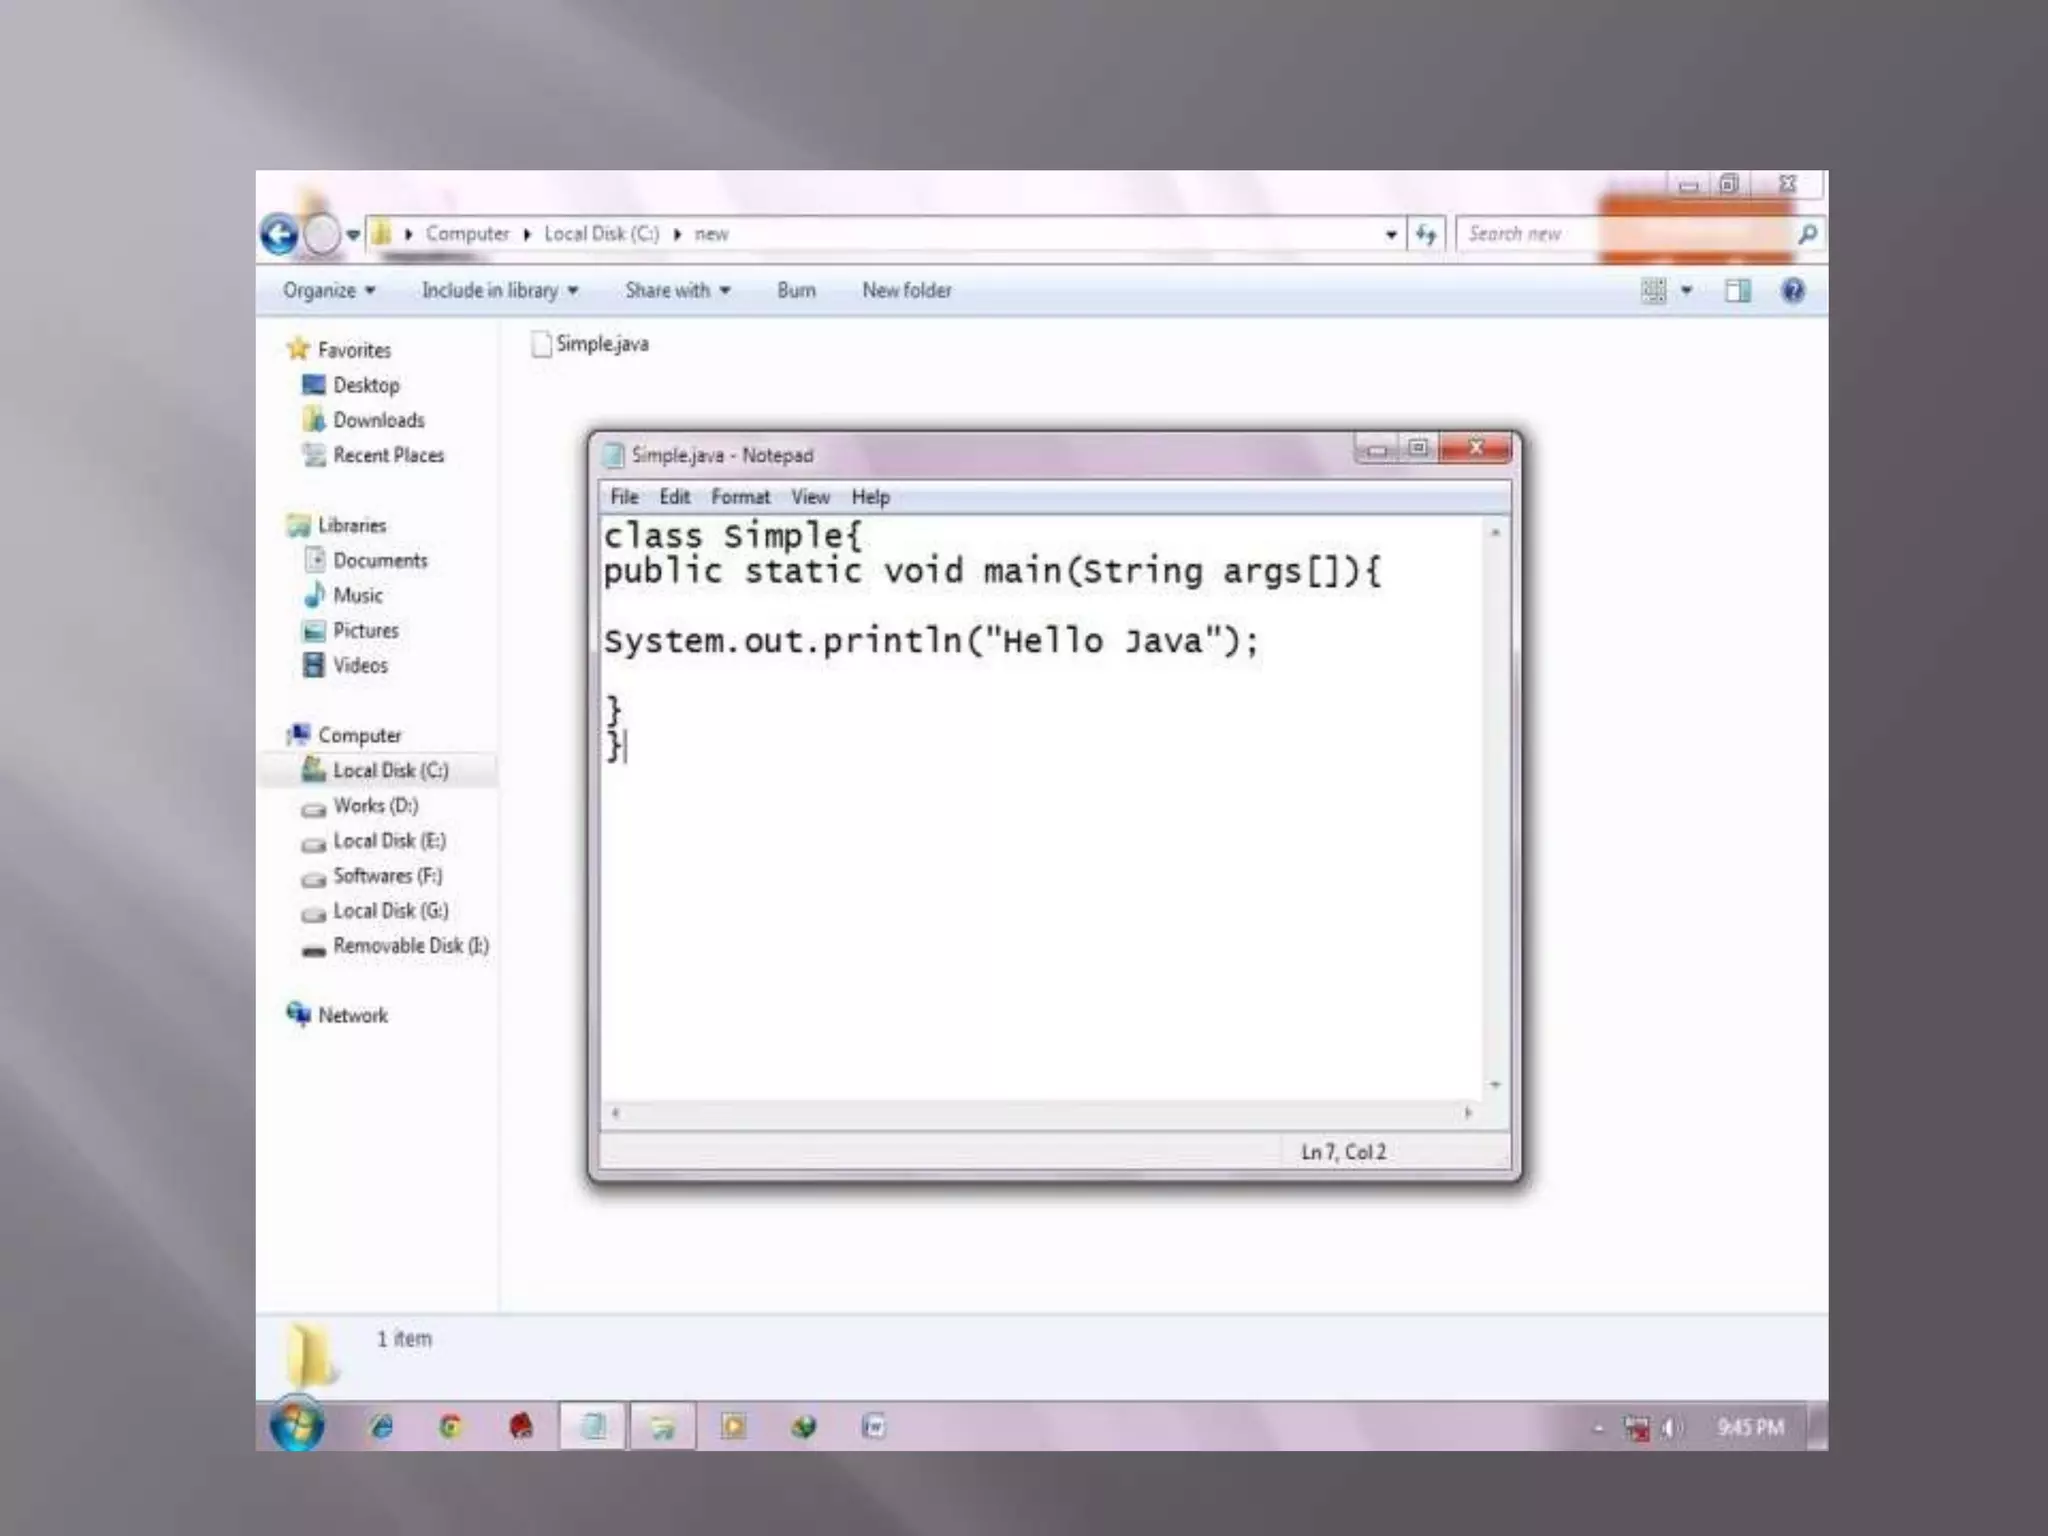Click the change view icon in toolbar
The image size is (2048, 1536).
point(1654,291)
